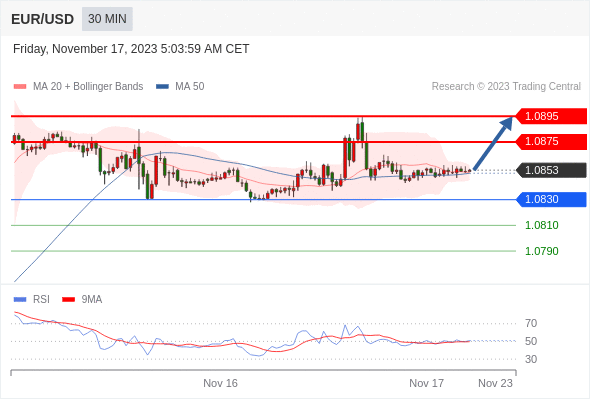Screen dimensions: 590x400
Task: Toggle MA 20 + Bollinger Bands legend swatch
Action: [20, 87]
